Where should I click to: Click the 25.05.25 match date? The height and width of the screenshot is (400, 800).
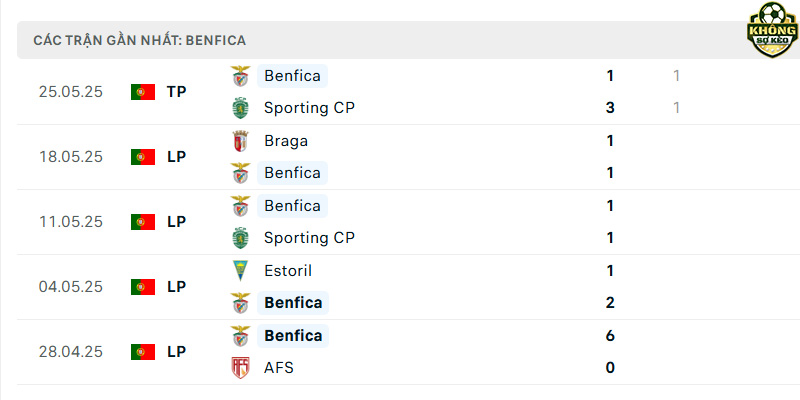tap(71, 92)
